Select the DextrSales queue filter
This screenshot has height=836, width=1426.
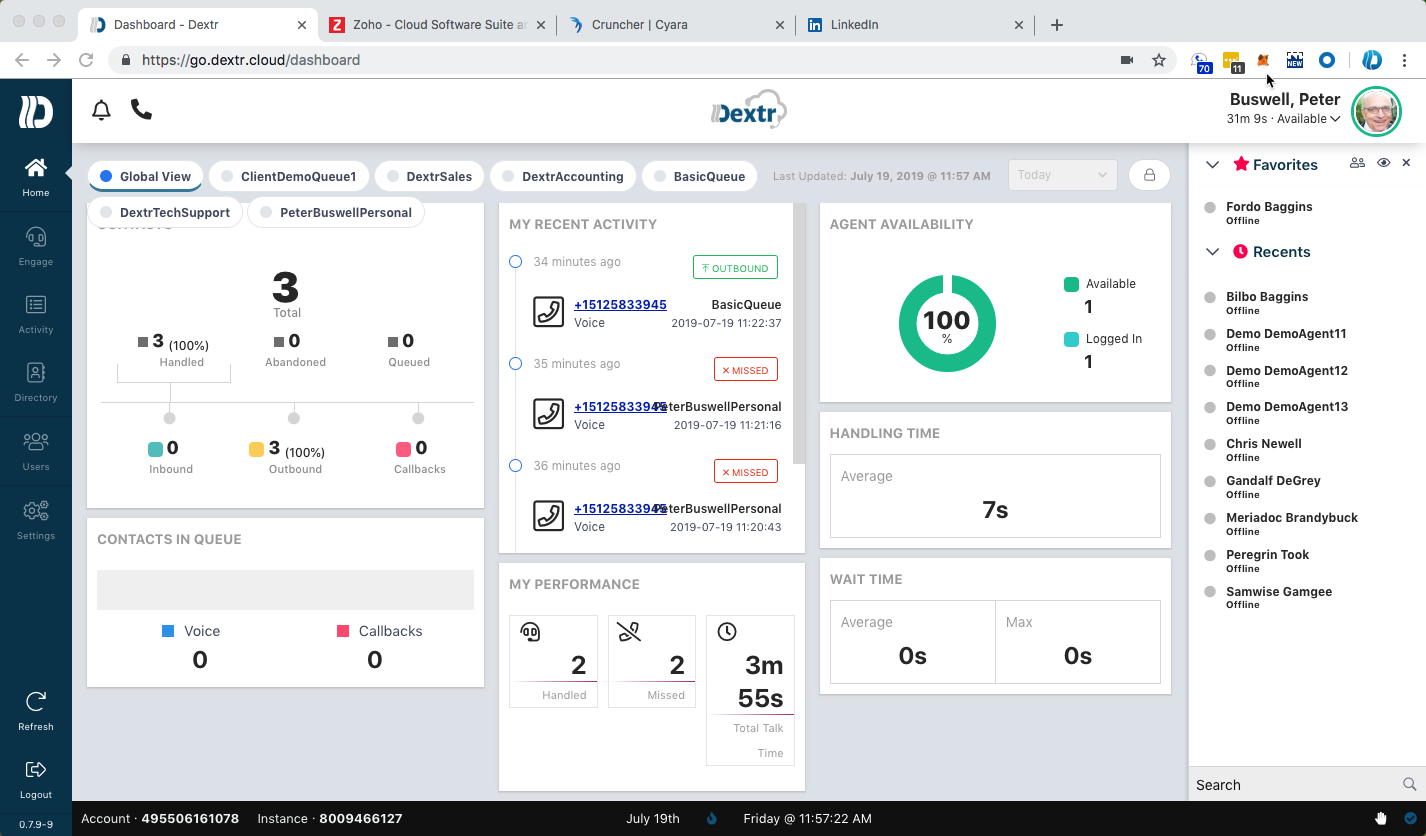(x=429, y=176)
